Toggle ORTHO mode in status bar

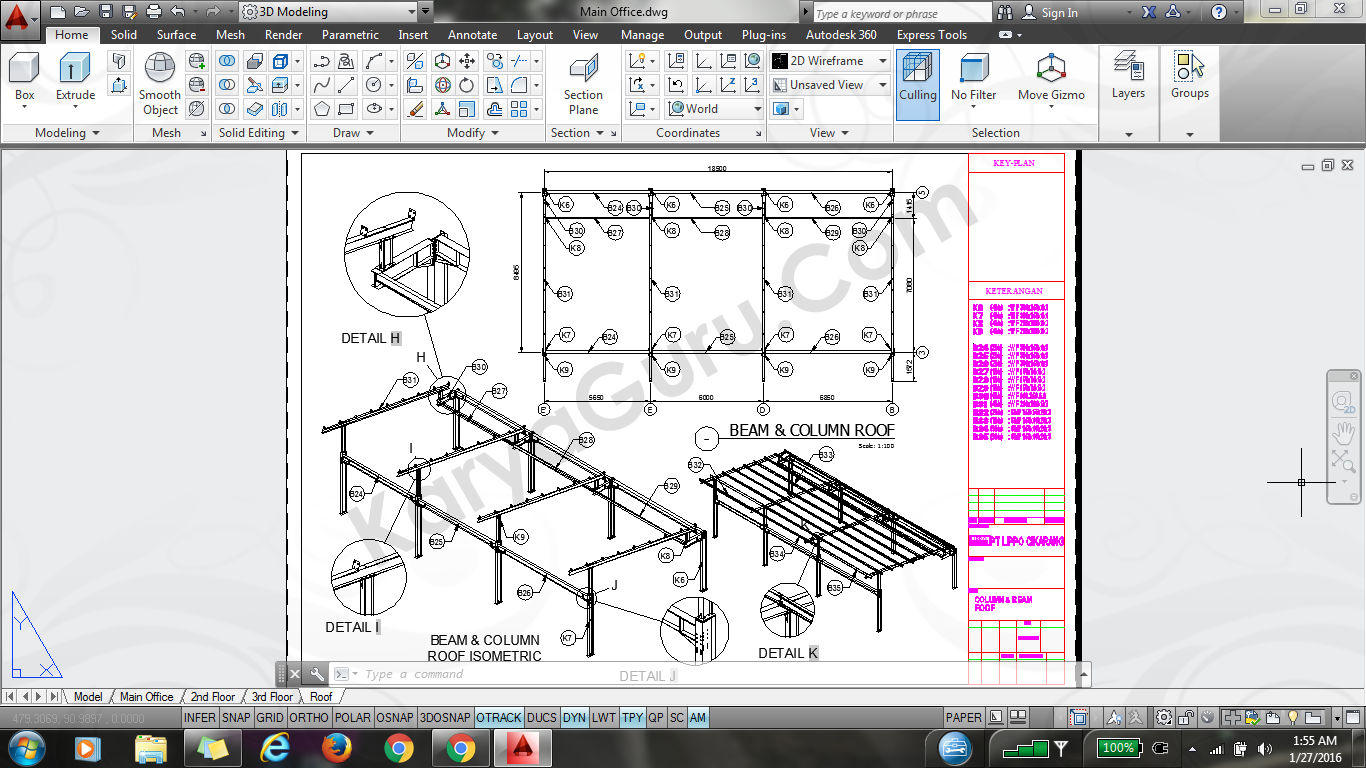coord(308,718)
